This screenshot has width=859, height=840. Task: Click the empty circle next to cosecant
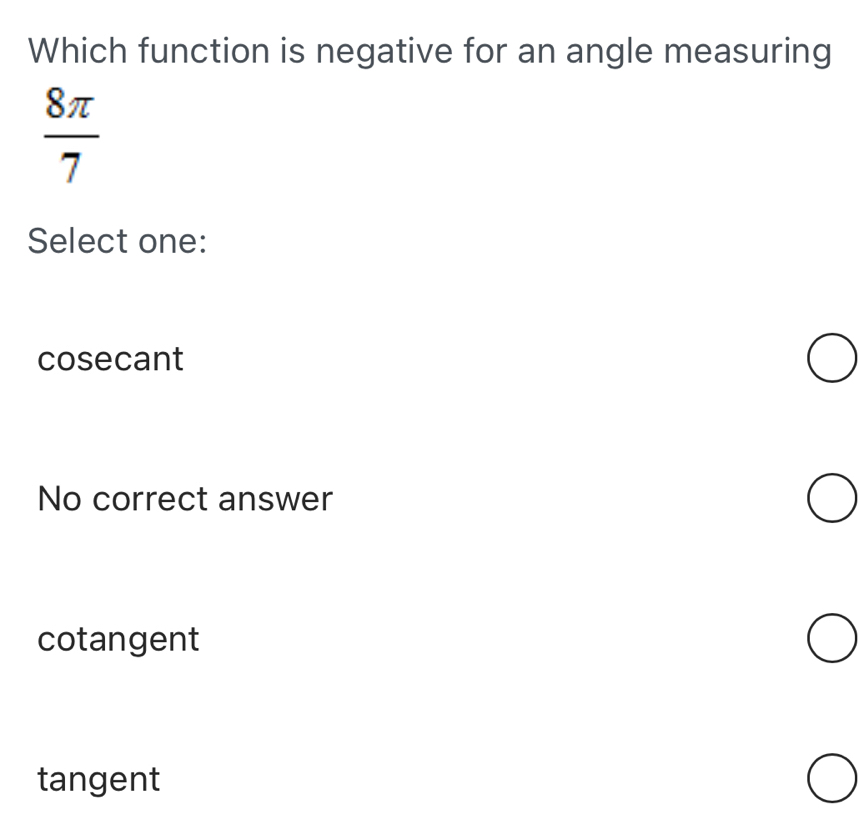point(831,358)
